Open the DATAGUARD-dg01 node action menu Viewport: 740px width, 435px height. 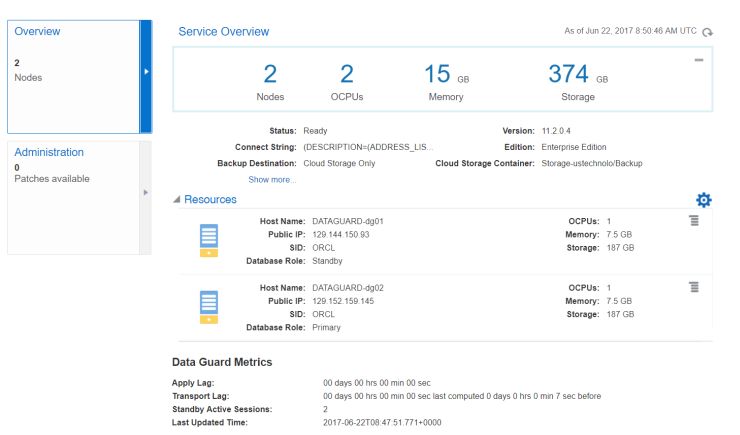[x=694, y=220]
